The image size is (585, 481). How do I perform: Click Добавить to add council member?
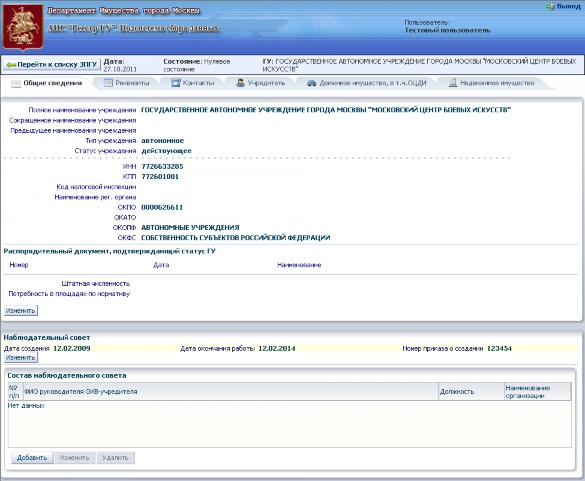click(x=32, y=458)
